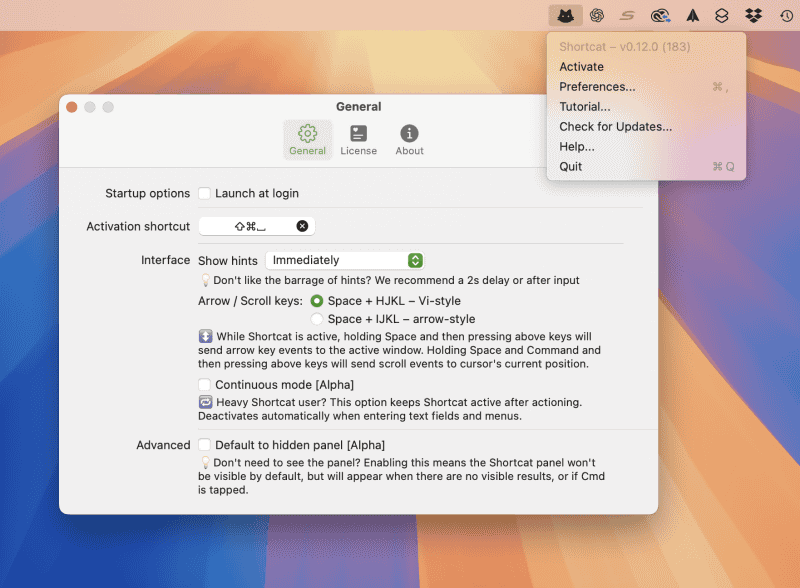Enable Launch at login
The height and width of the screenshot is (588, 800).
coord(204,193)
